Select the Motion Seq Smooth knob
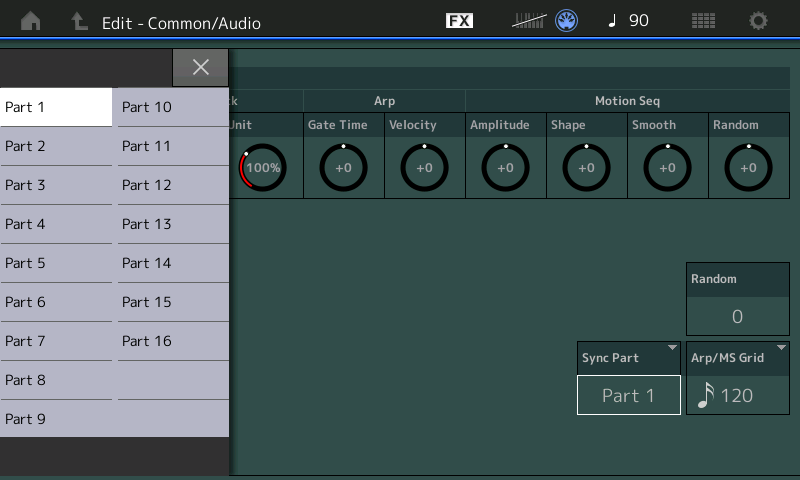800x480 pixels. [x=667, y=168]
